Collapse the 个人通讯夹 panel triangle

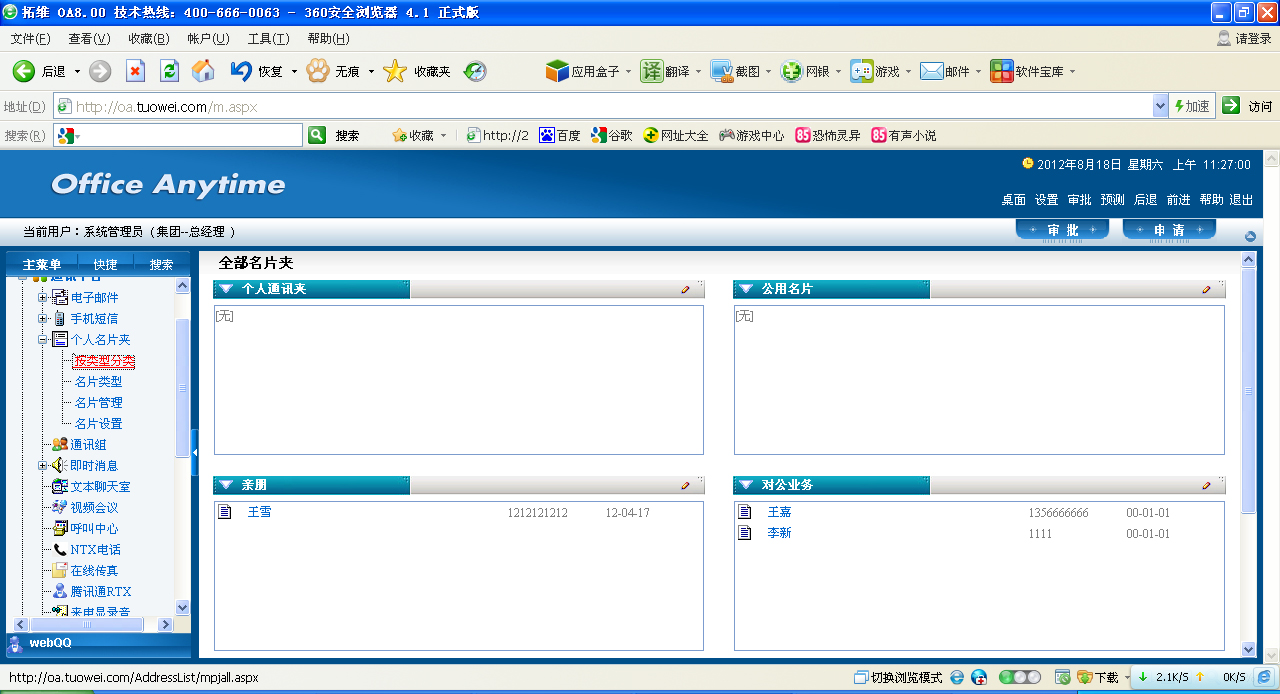click(226, 289)
